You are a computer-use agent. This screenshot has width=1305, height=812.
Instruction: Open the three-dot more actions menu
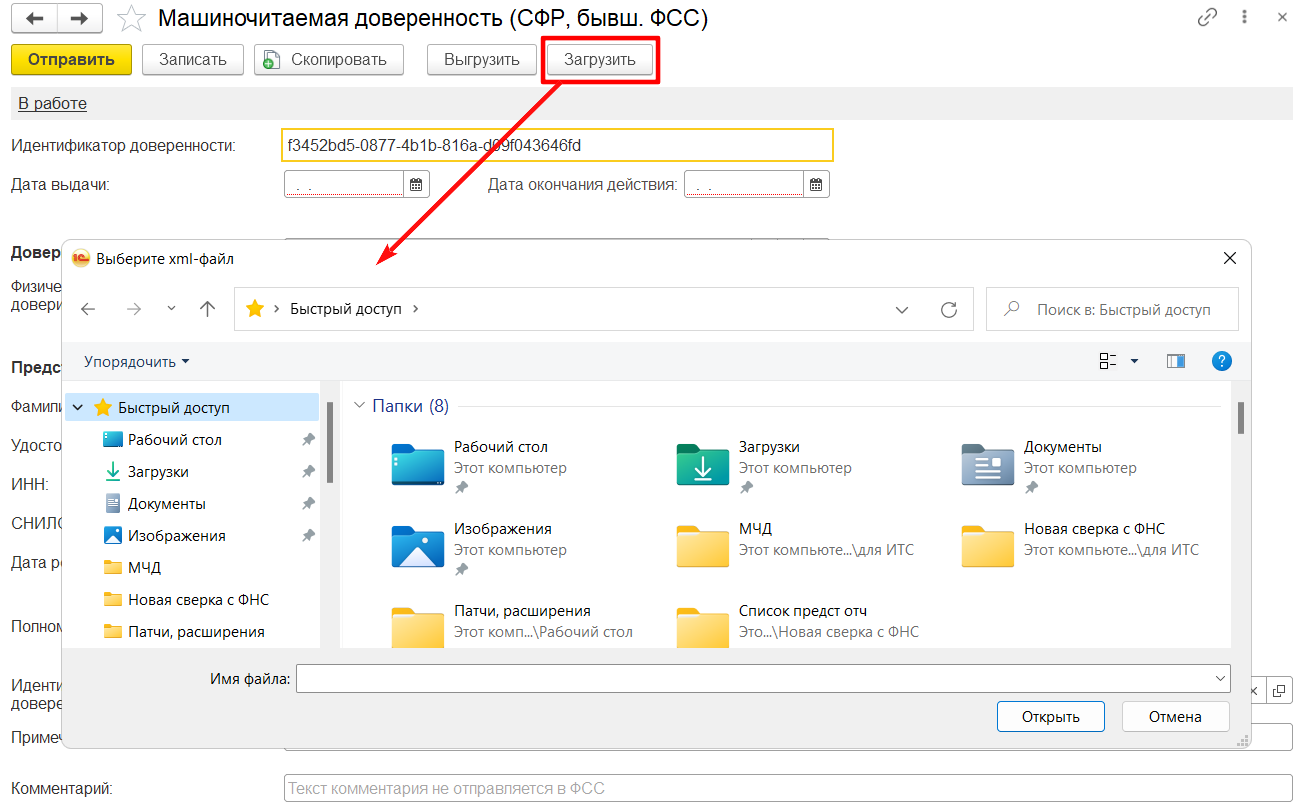pyautogui.click(x=1244, y=17)
